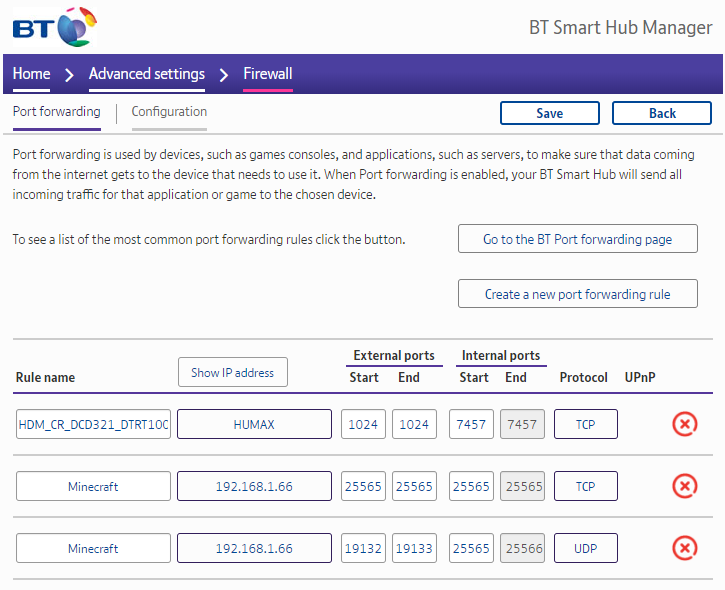Select the Port forwarding tab

(56, 112)
